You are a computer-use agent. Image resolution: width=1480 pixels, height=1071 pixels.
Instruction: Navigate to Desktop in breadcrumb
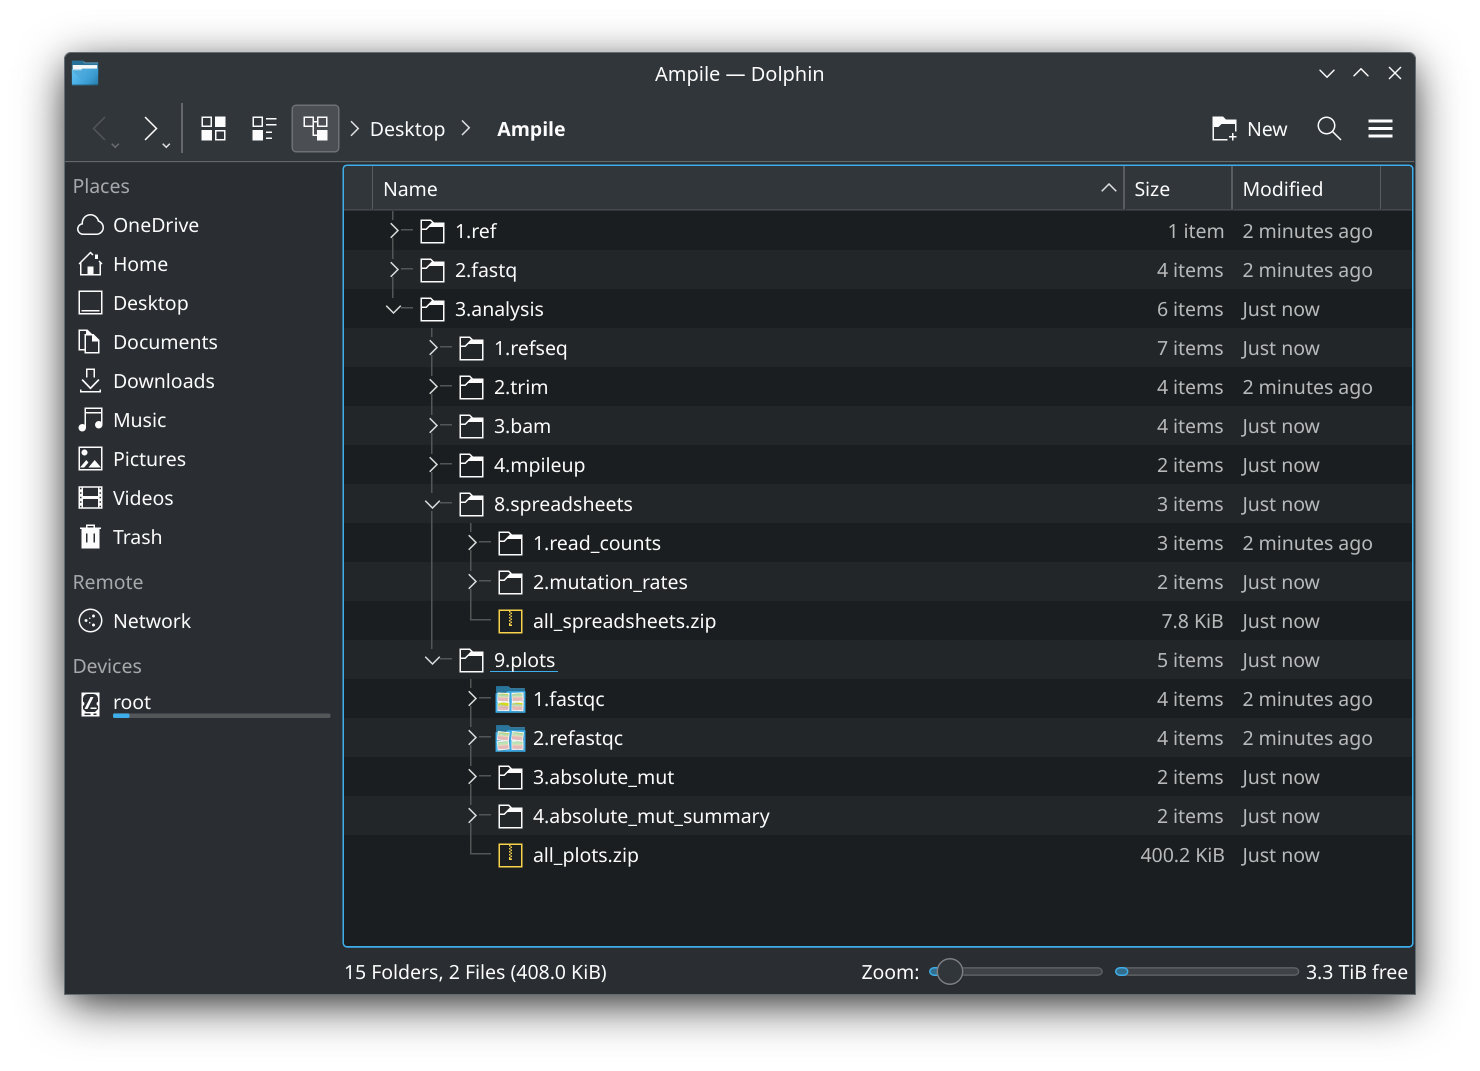(407, 129)
